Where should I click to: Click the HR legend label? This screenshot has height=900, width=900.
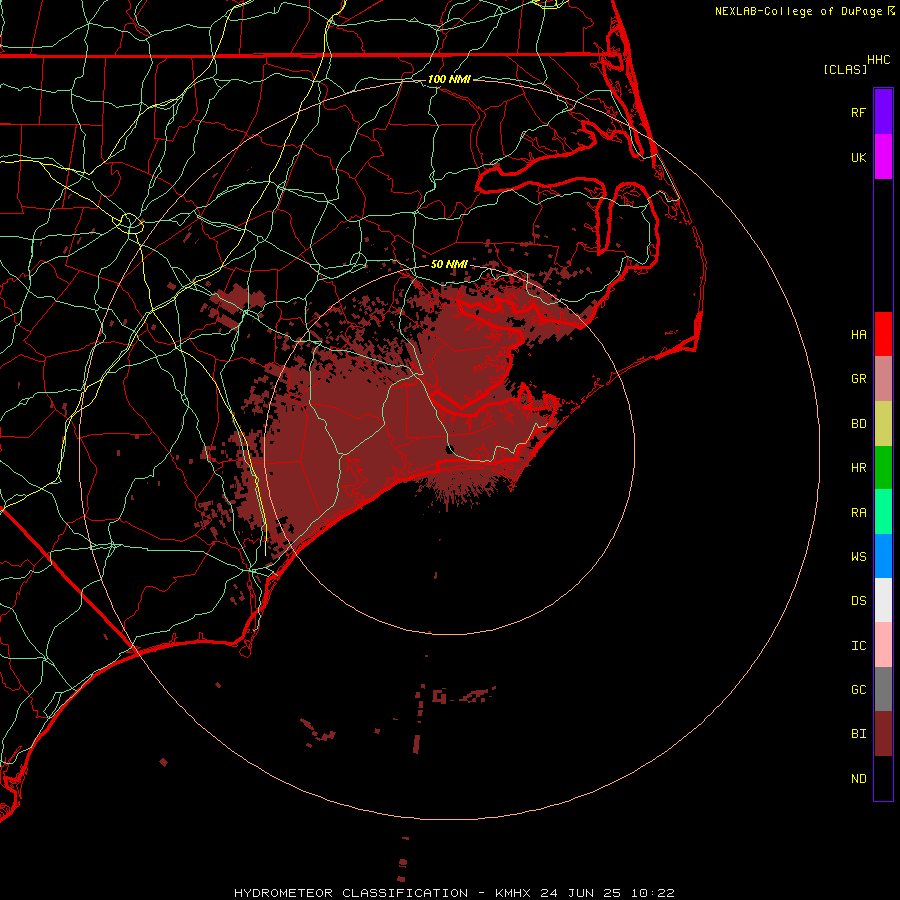(x=858, y=468)
